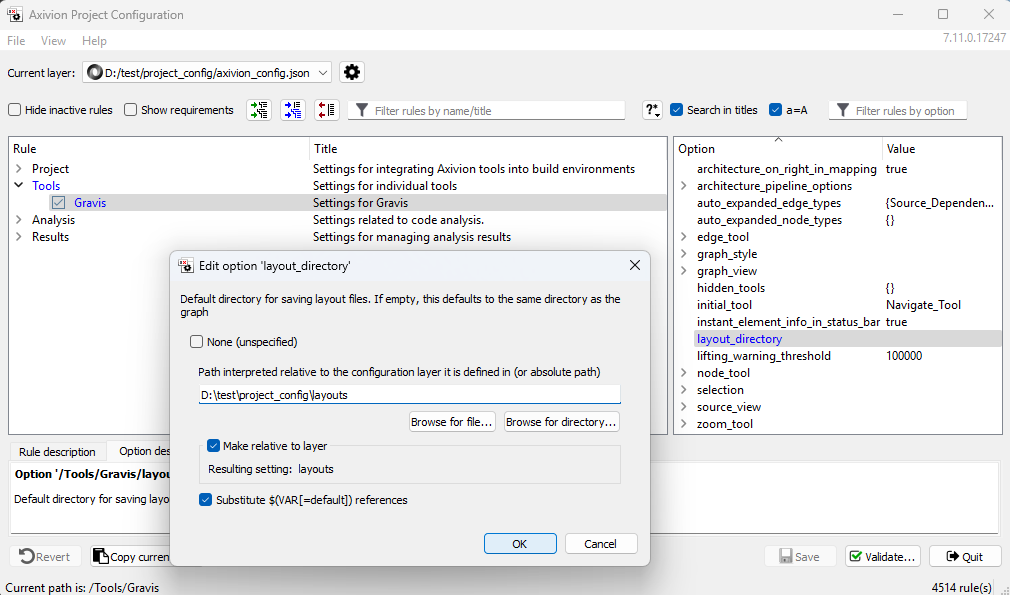Screen dimensions: 1010x595
Task: Click the red collapse rules tree icon
Action: pyautogui.click(x=327, y=110)
